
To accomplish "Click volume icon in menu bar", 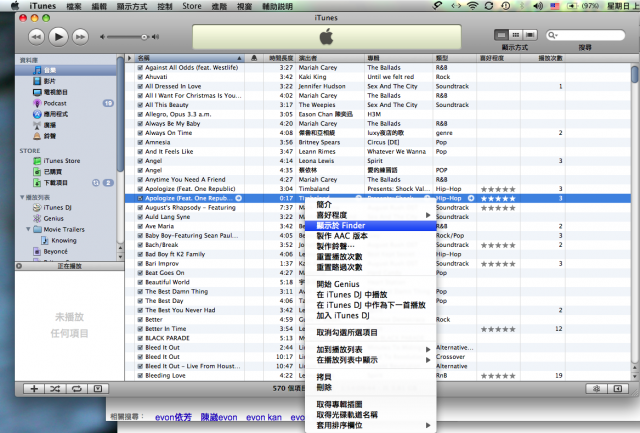I will tap(538, 6).
